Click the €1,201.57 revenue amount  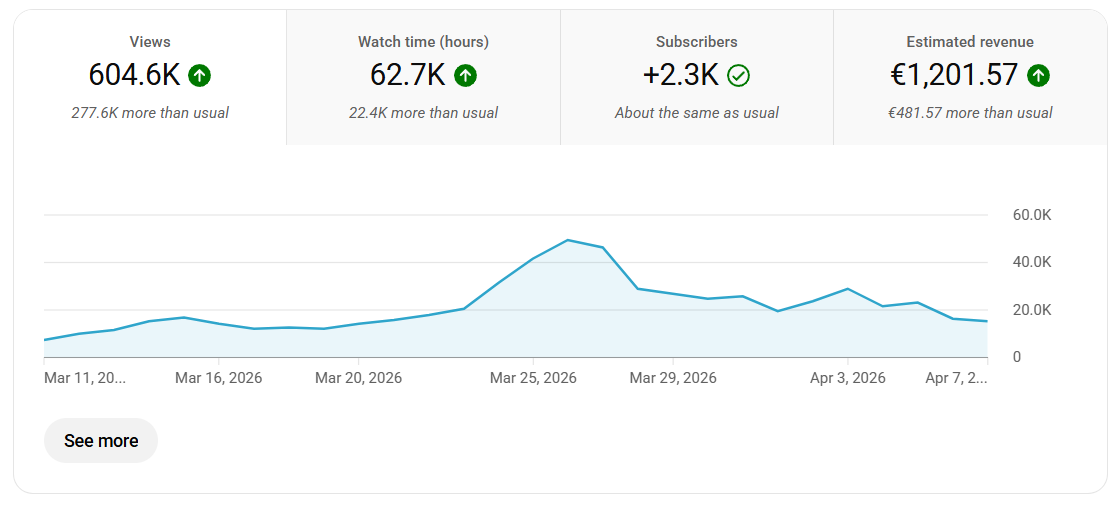coord(954,75)
